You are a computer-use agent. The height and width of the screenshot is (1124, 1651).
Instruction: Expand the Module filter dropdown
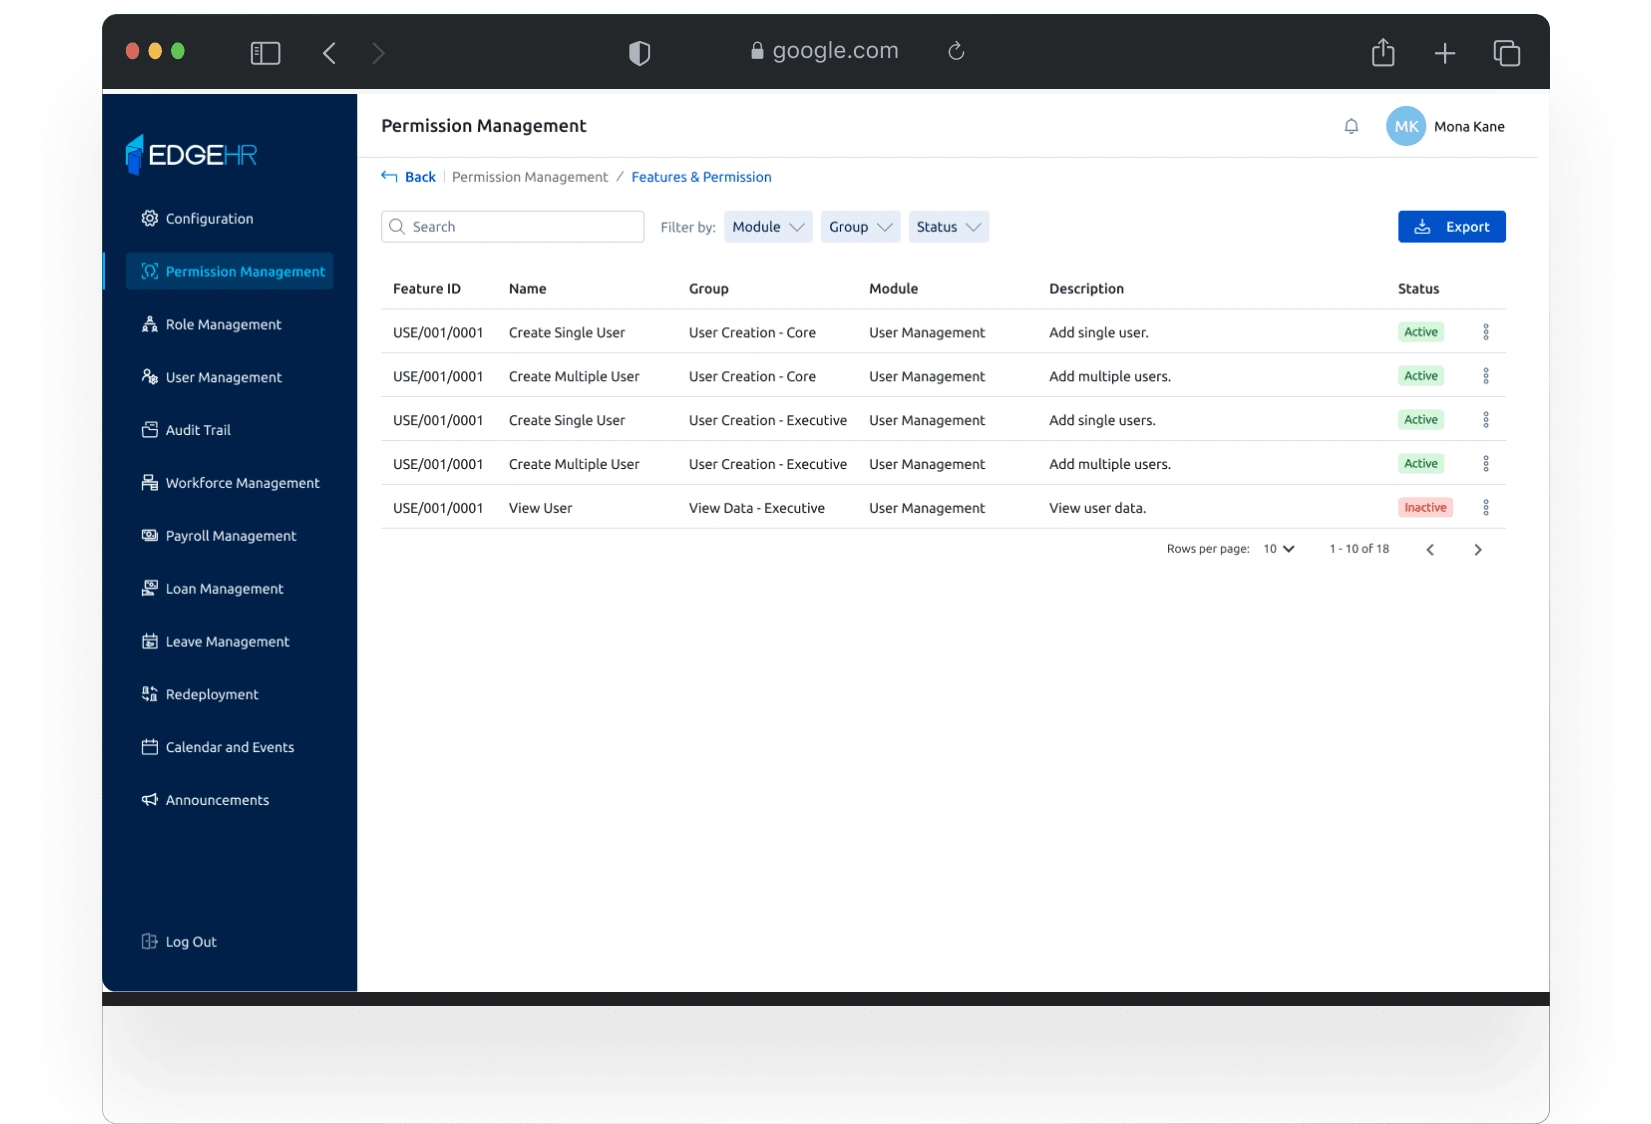click(768, 227)
